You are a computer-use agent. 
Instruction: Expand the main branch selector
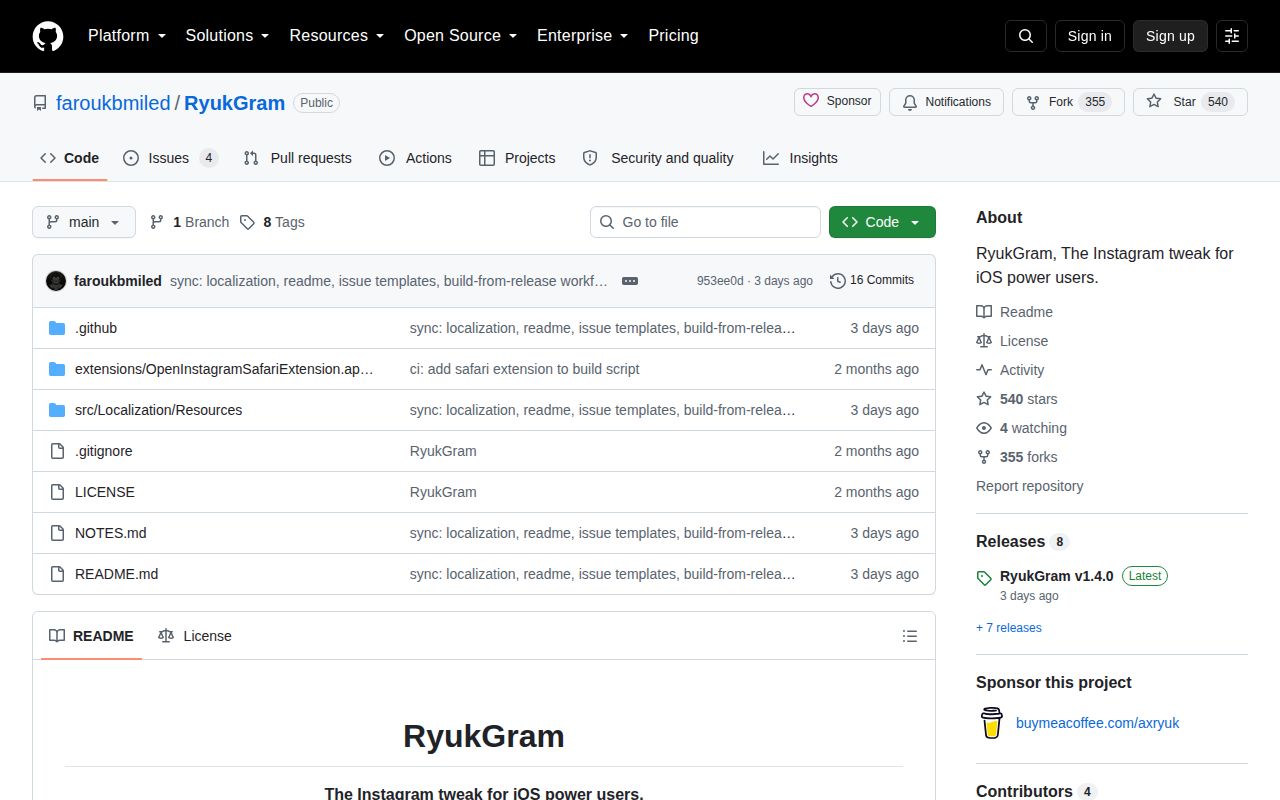(84, 222)
